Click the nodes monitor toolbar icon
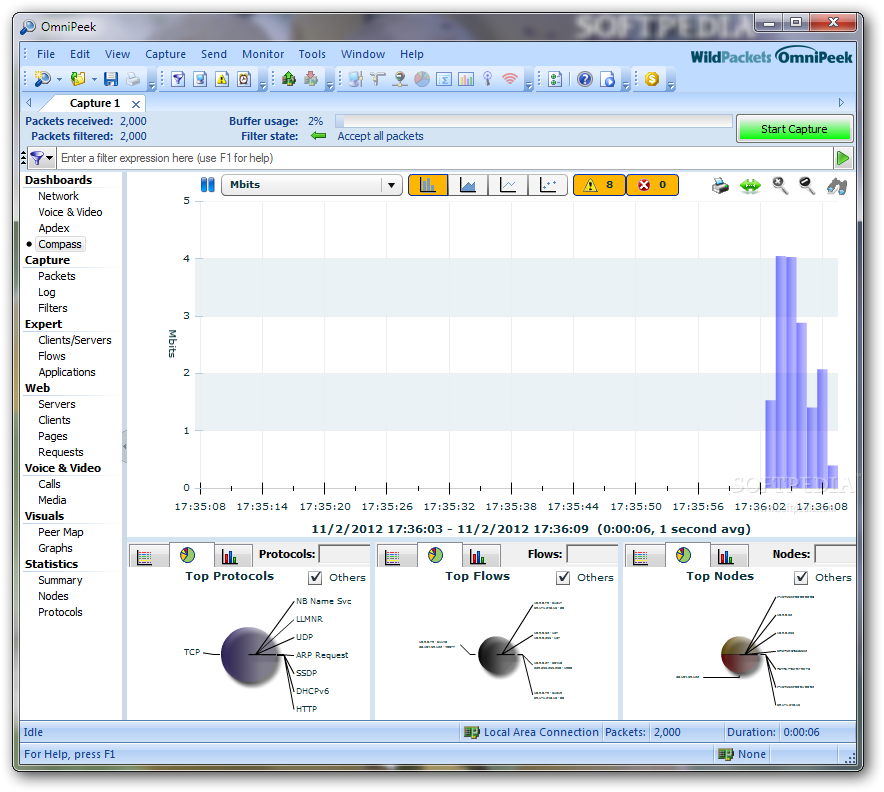Viewport: 884px width, 792px height. (x=355, y=79)
